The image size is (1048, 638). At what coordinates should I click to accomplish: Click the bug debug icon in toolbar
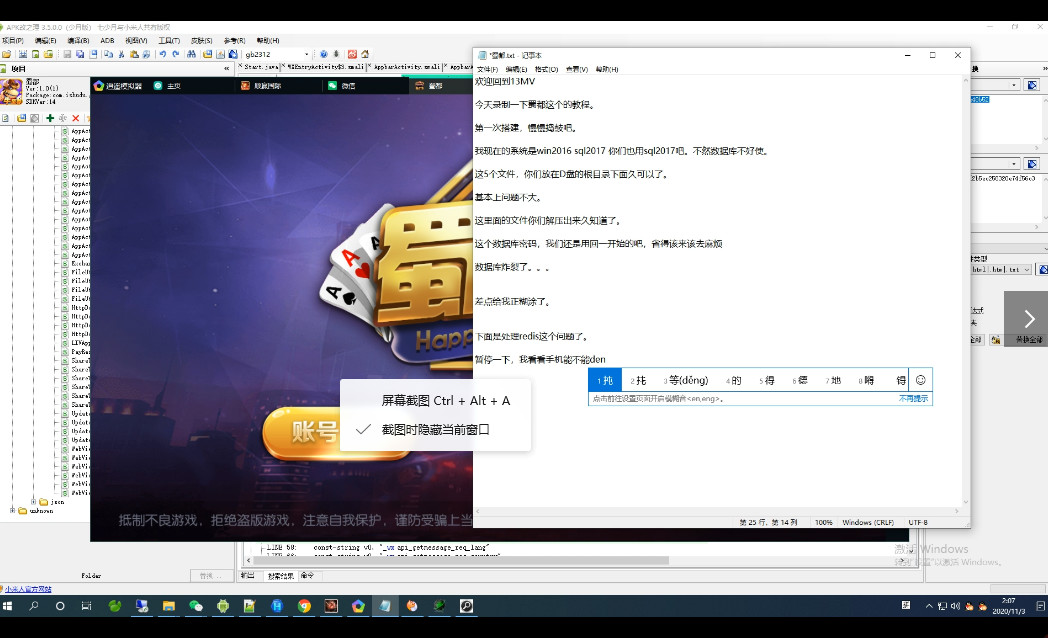[336, 54]
